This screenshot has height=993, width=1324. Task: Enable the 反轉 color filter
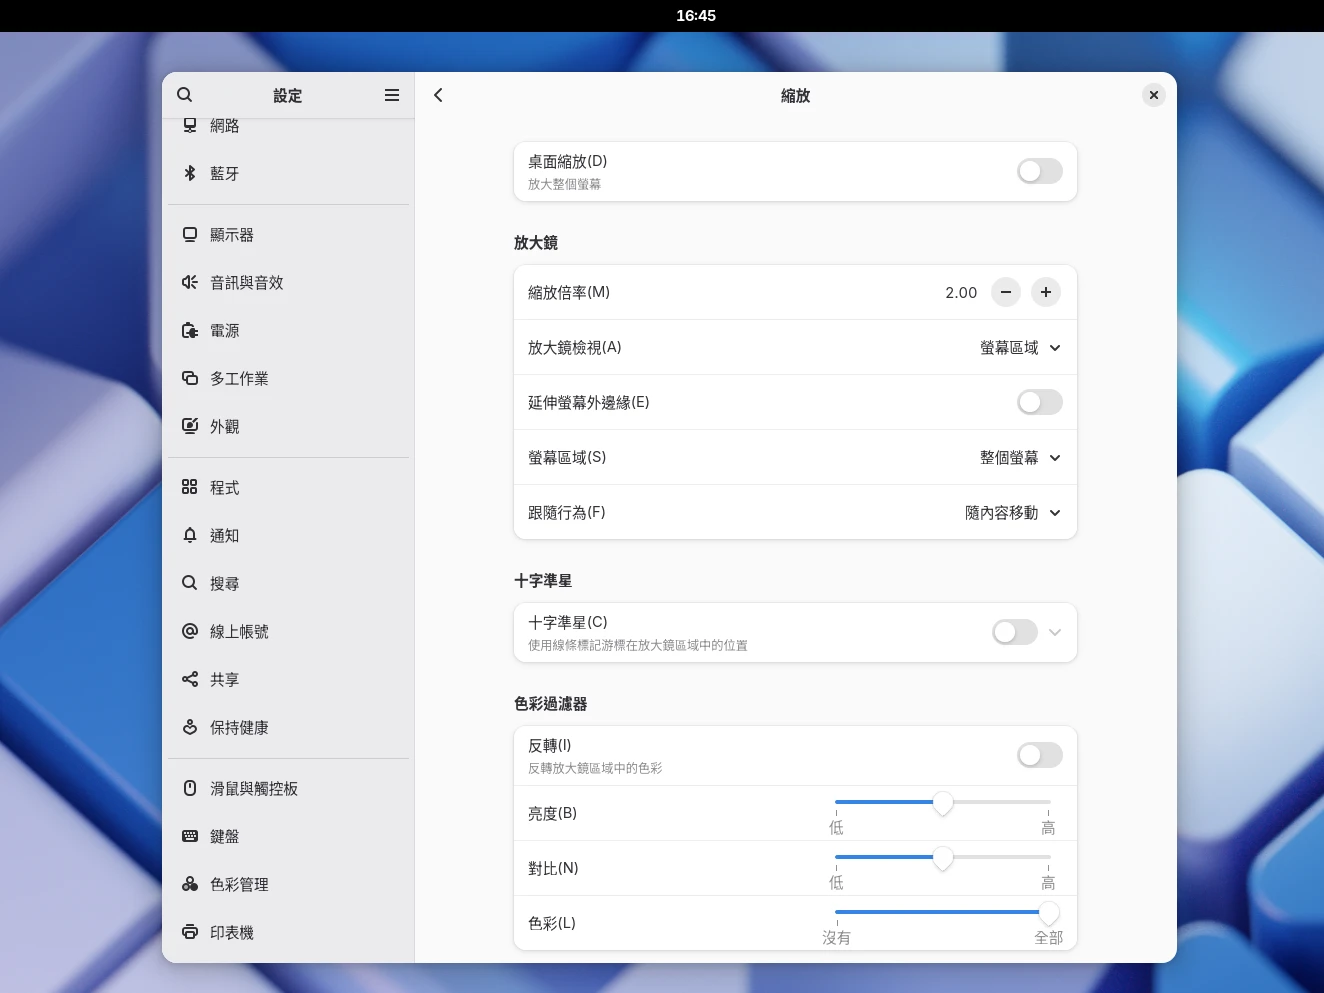1039,755
